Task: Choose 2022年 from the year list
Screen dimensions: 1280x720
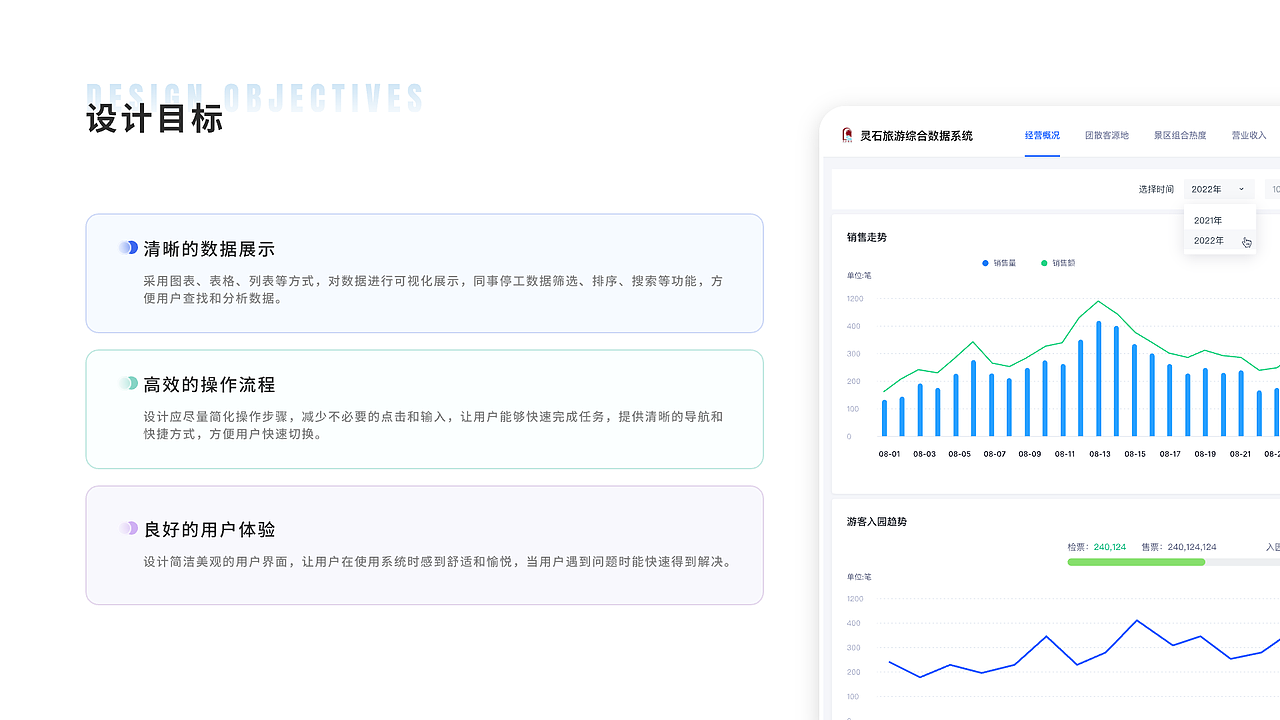Action: tap(1220, 241)
